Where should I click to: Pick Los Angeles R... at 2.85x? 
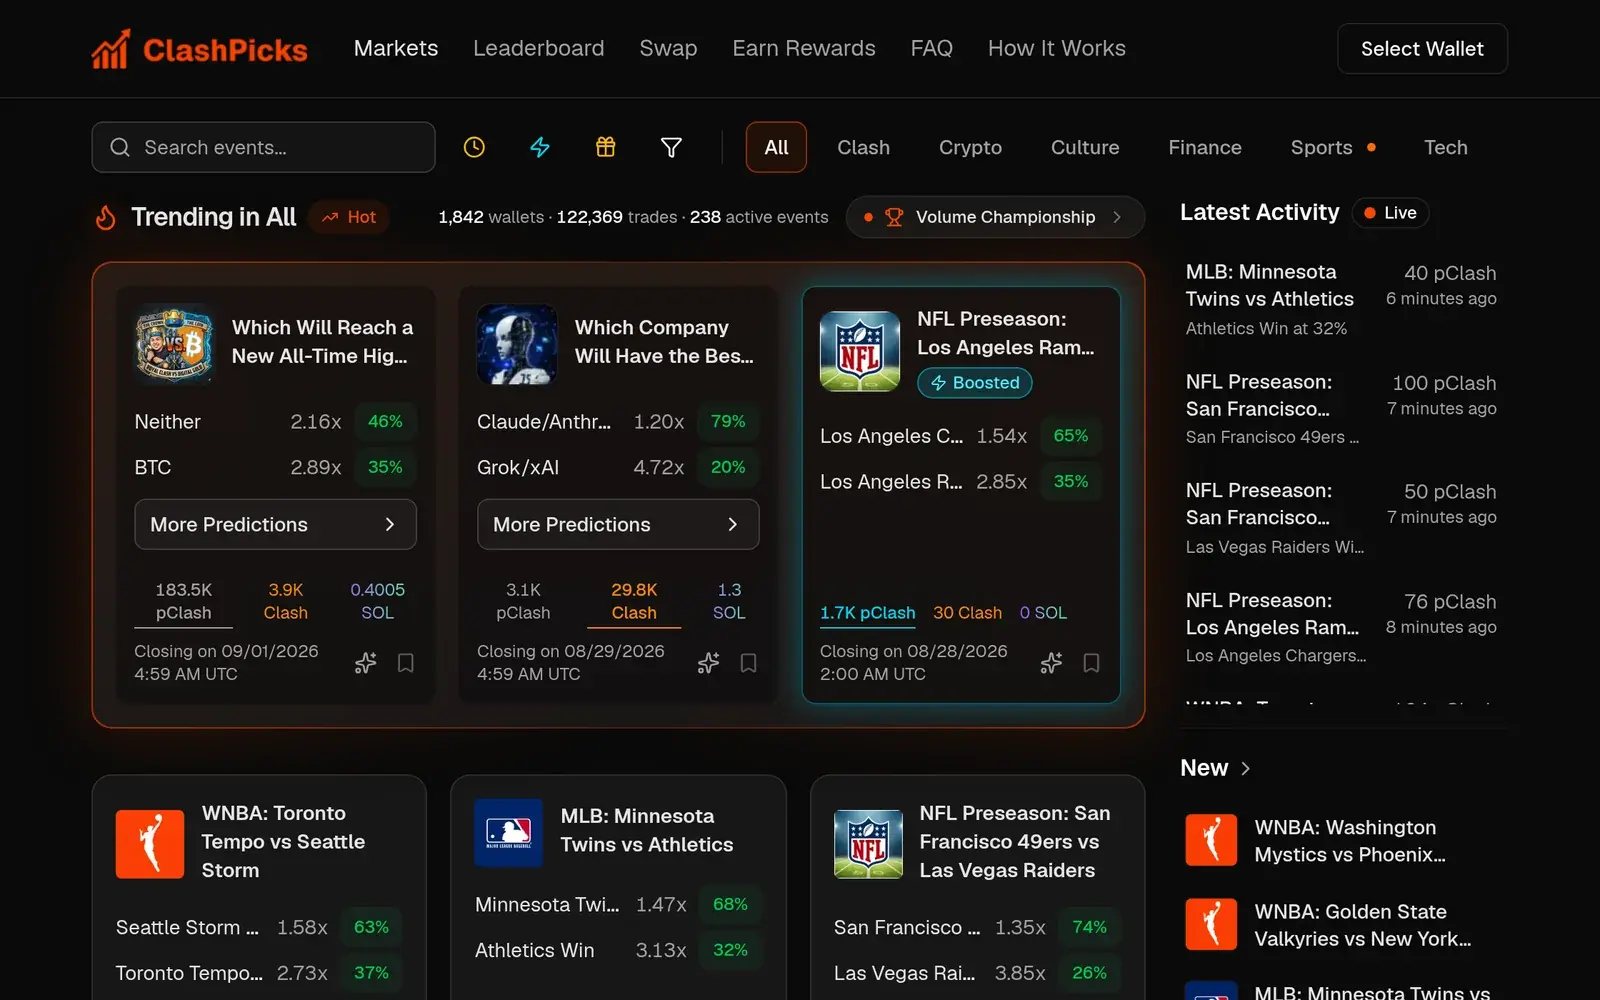point(961,482)
